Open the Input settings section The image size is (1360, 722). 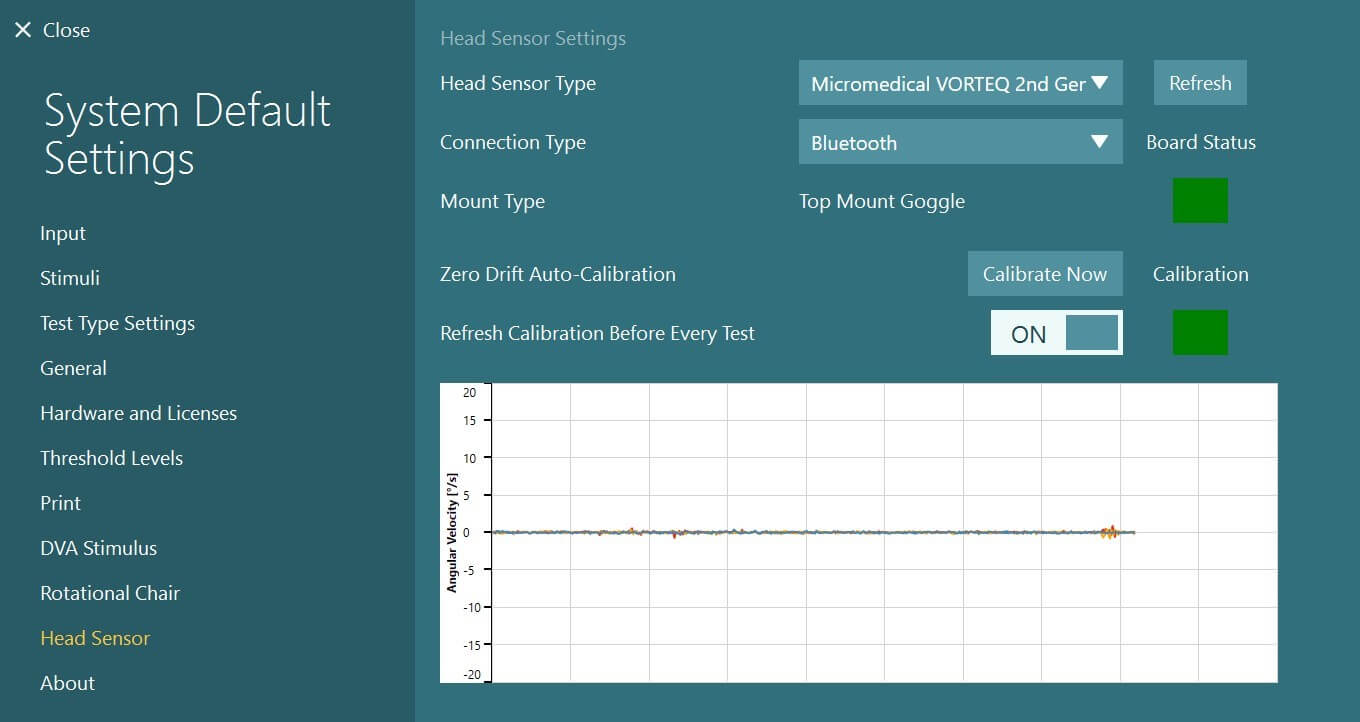(62, 233)
